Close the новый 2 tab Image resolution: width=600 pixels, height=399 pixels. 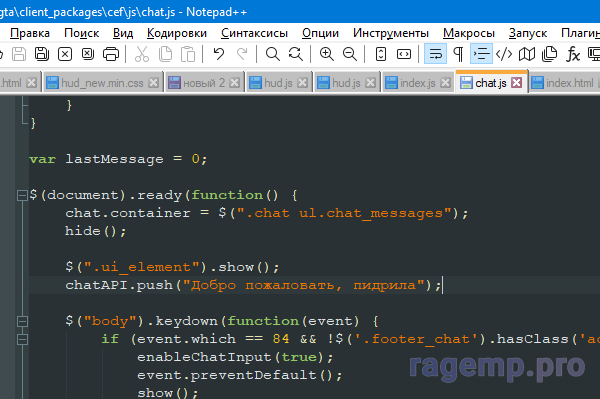click(x=235, y=83)
